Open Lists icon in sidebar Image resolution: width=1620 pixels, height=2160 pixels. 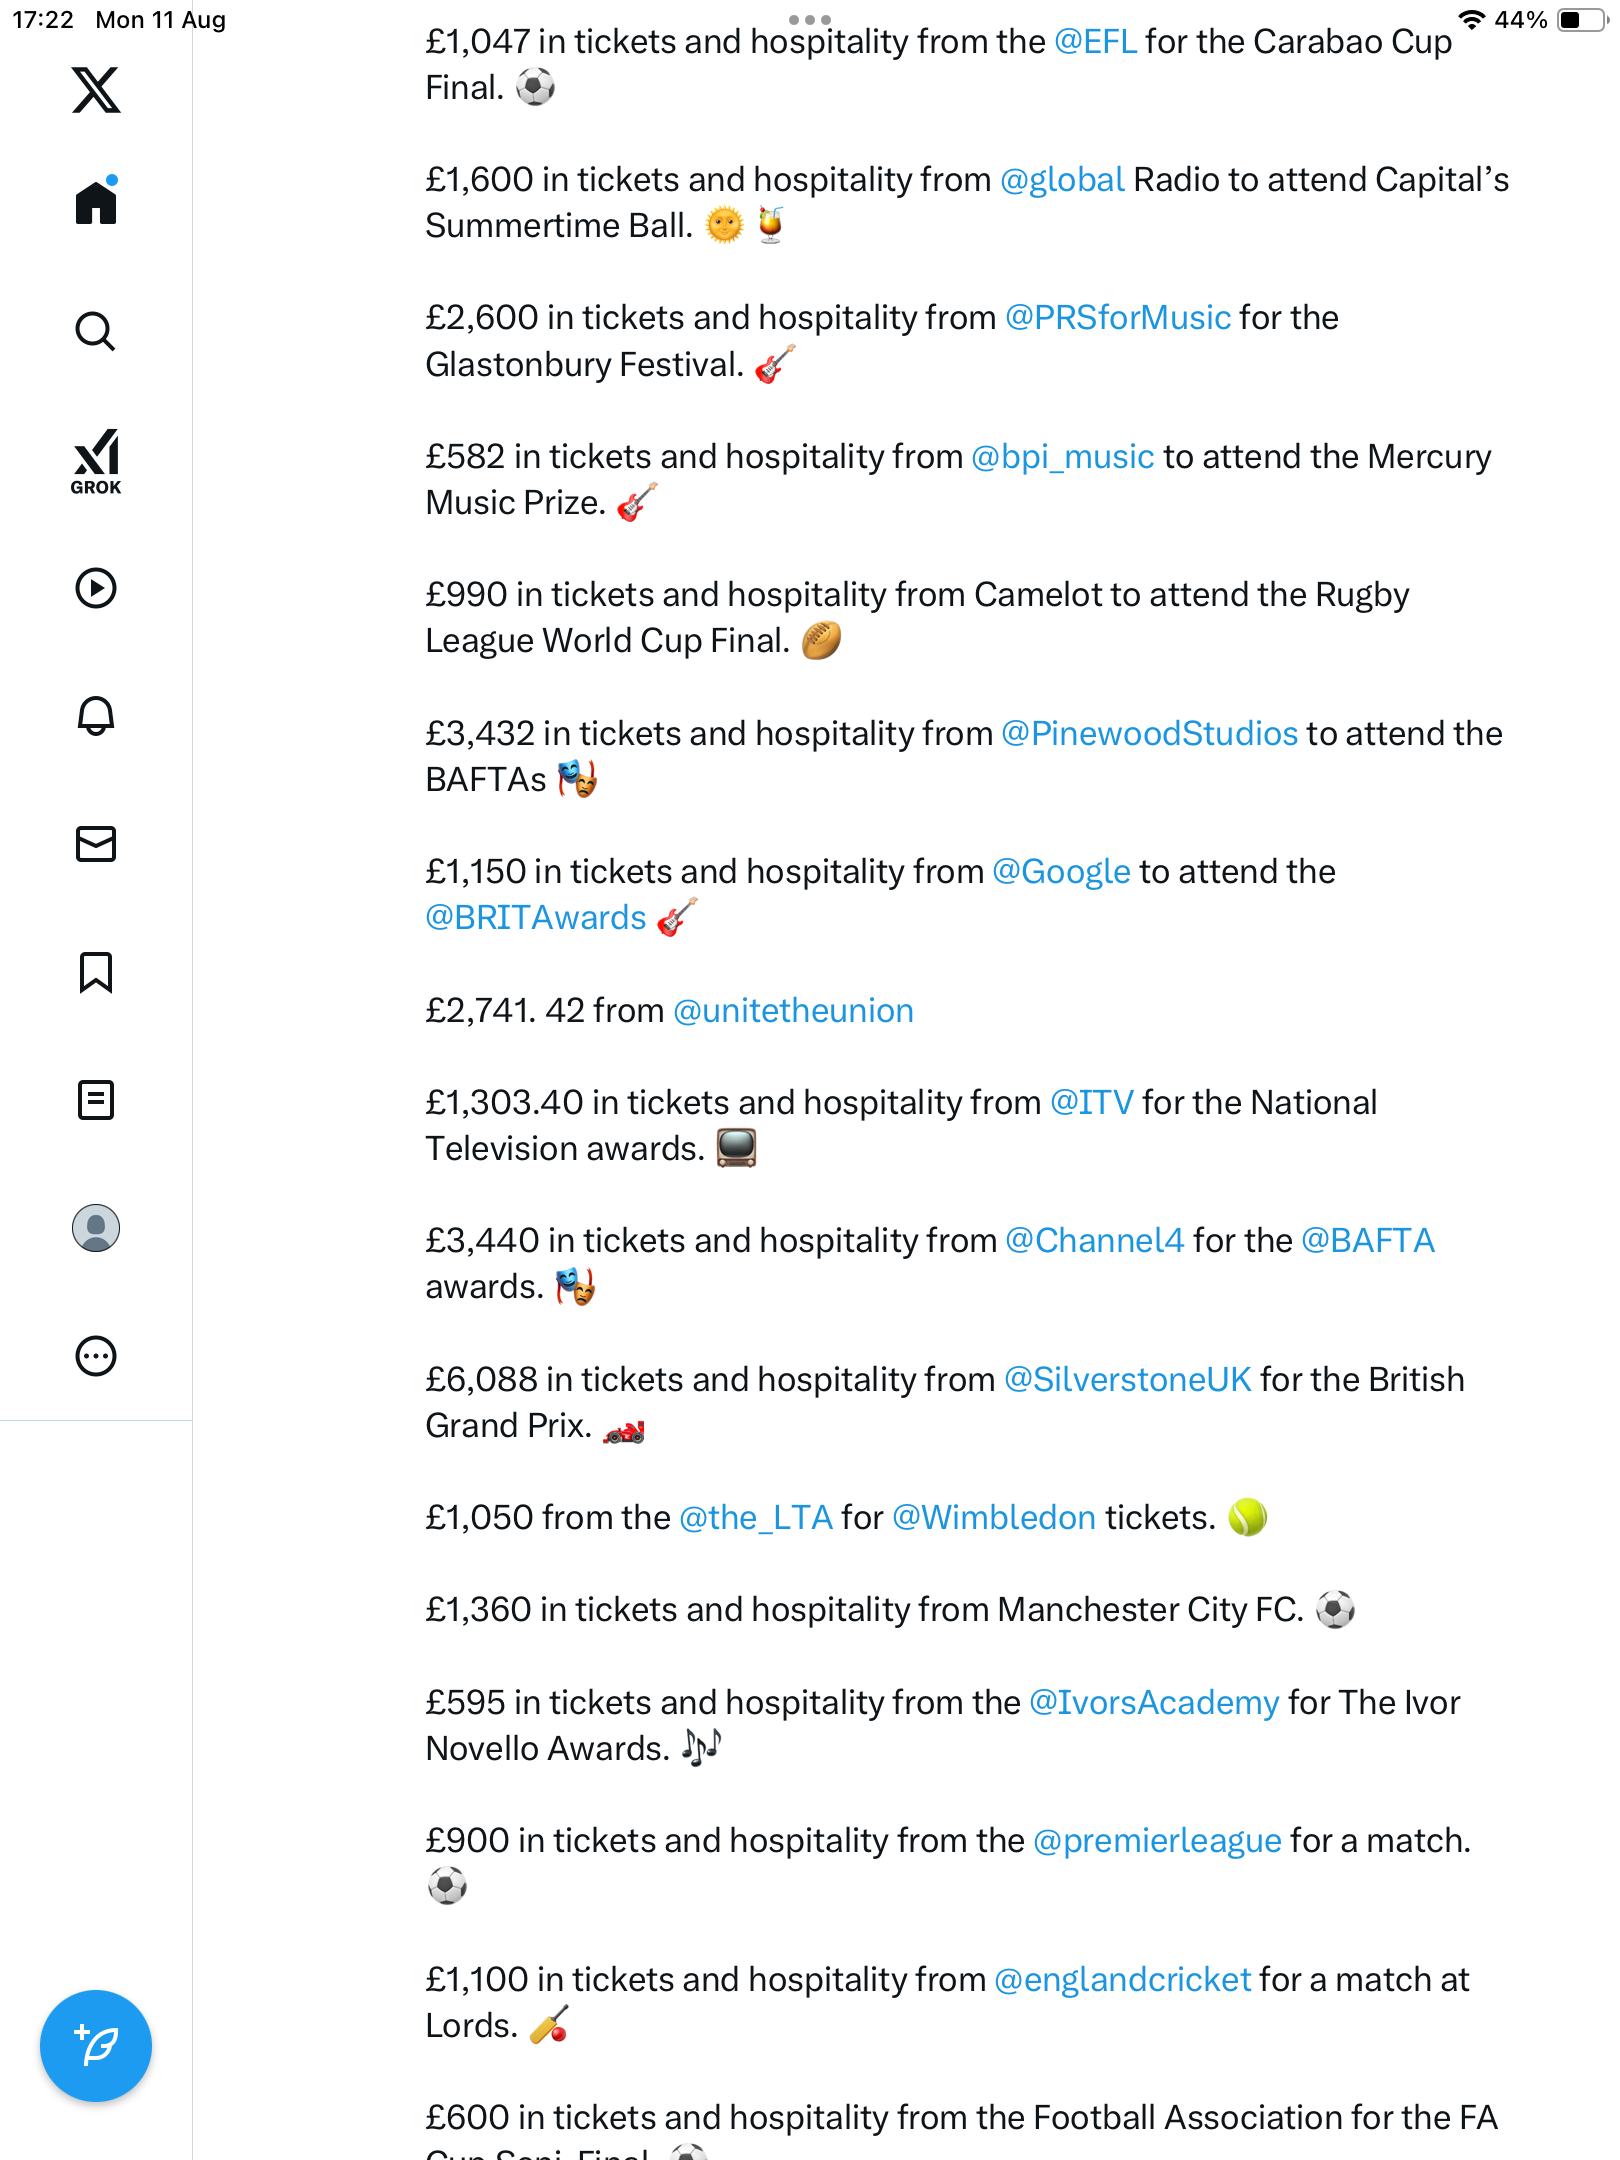click(96, 1100)
